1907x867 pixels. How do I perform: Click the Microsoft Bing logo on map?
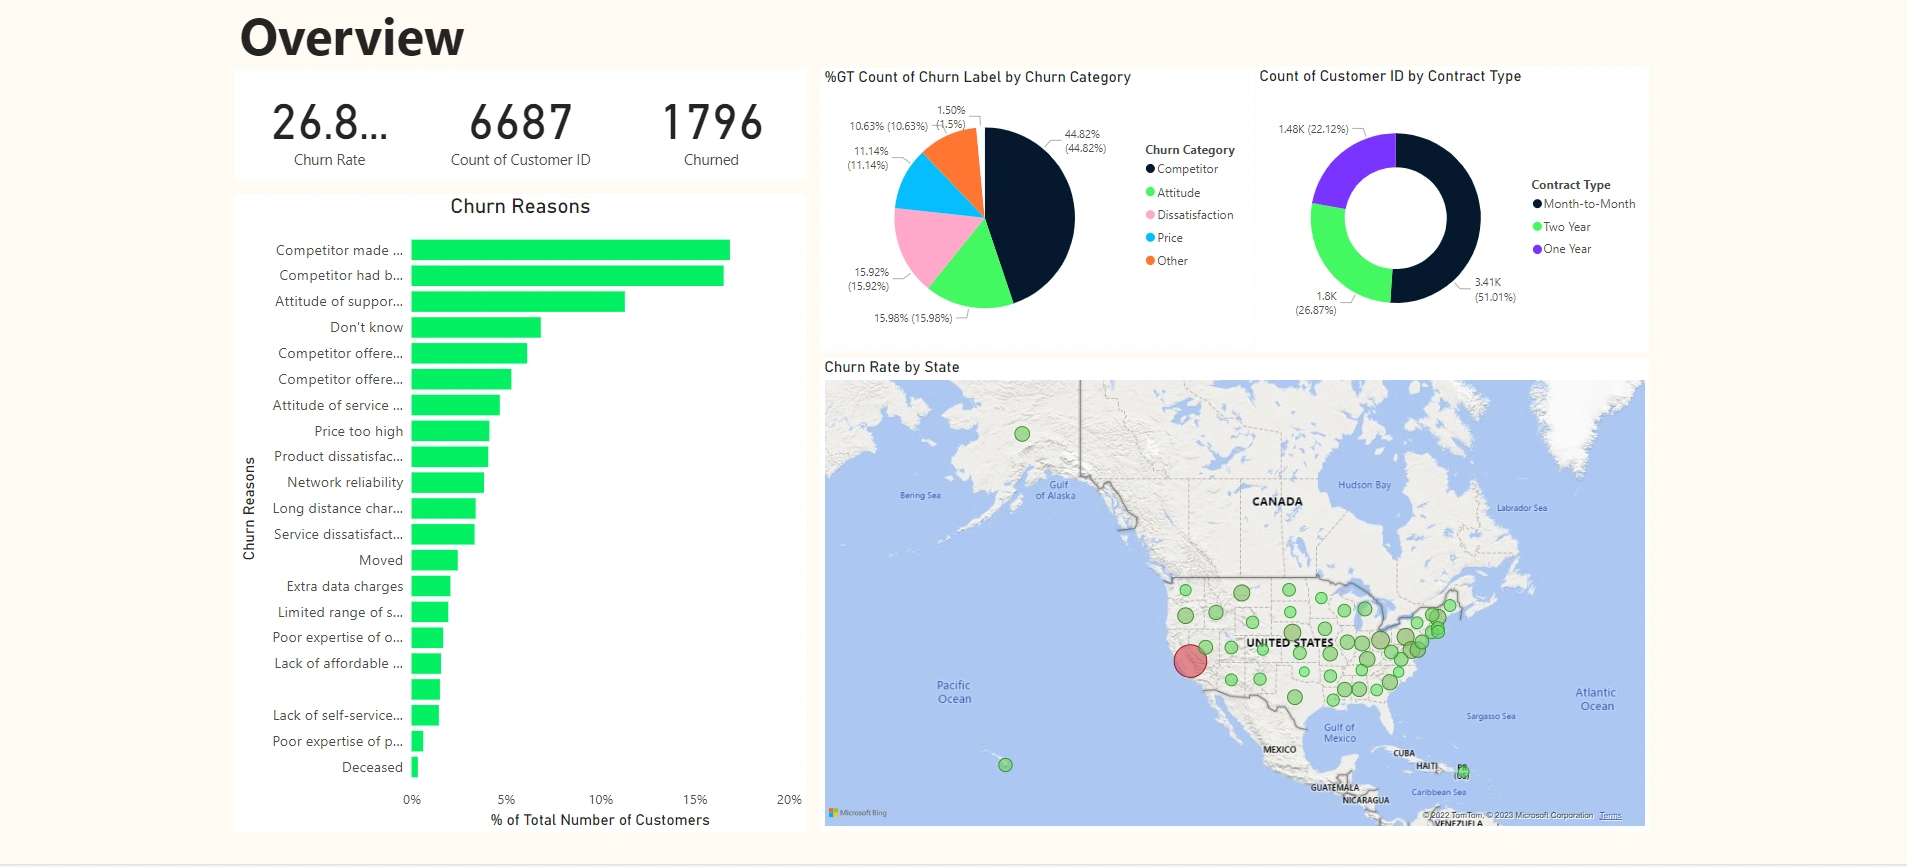click(859, 813)
